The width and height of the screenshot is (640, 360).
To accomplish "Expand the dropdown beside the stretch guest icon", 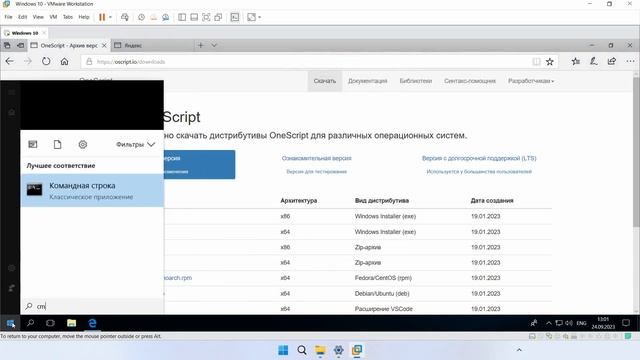I will (x=260, y=17).
